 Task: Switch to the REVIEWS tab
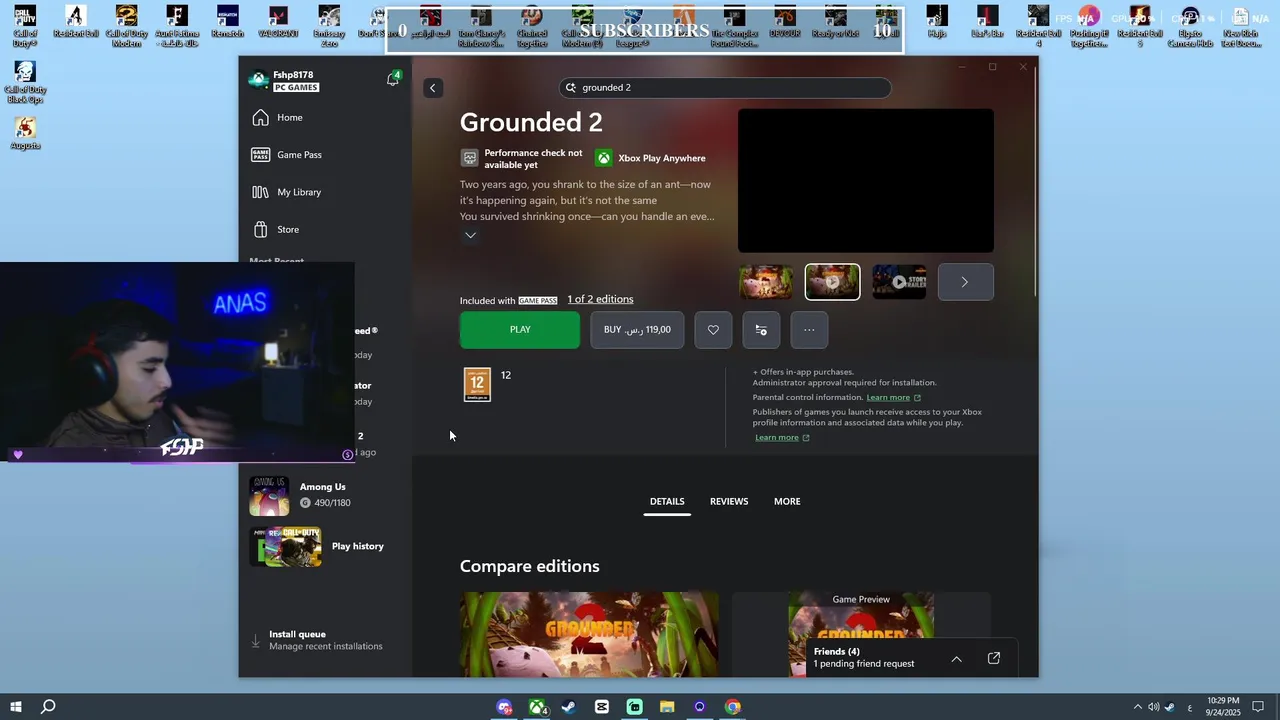coord(729,502)
